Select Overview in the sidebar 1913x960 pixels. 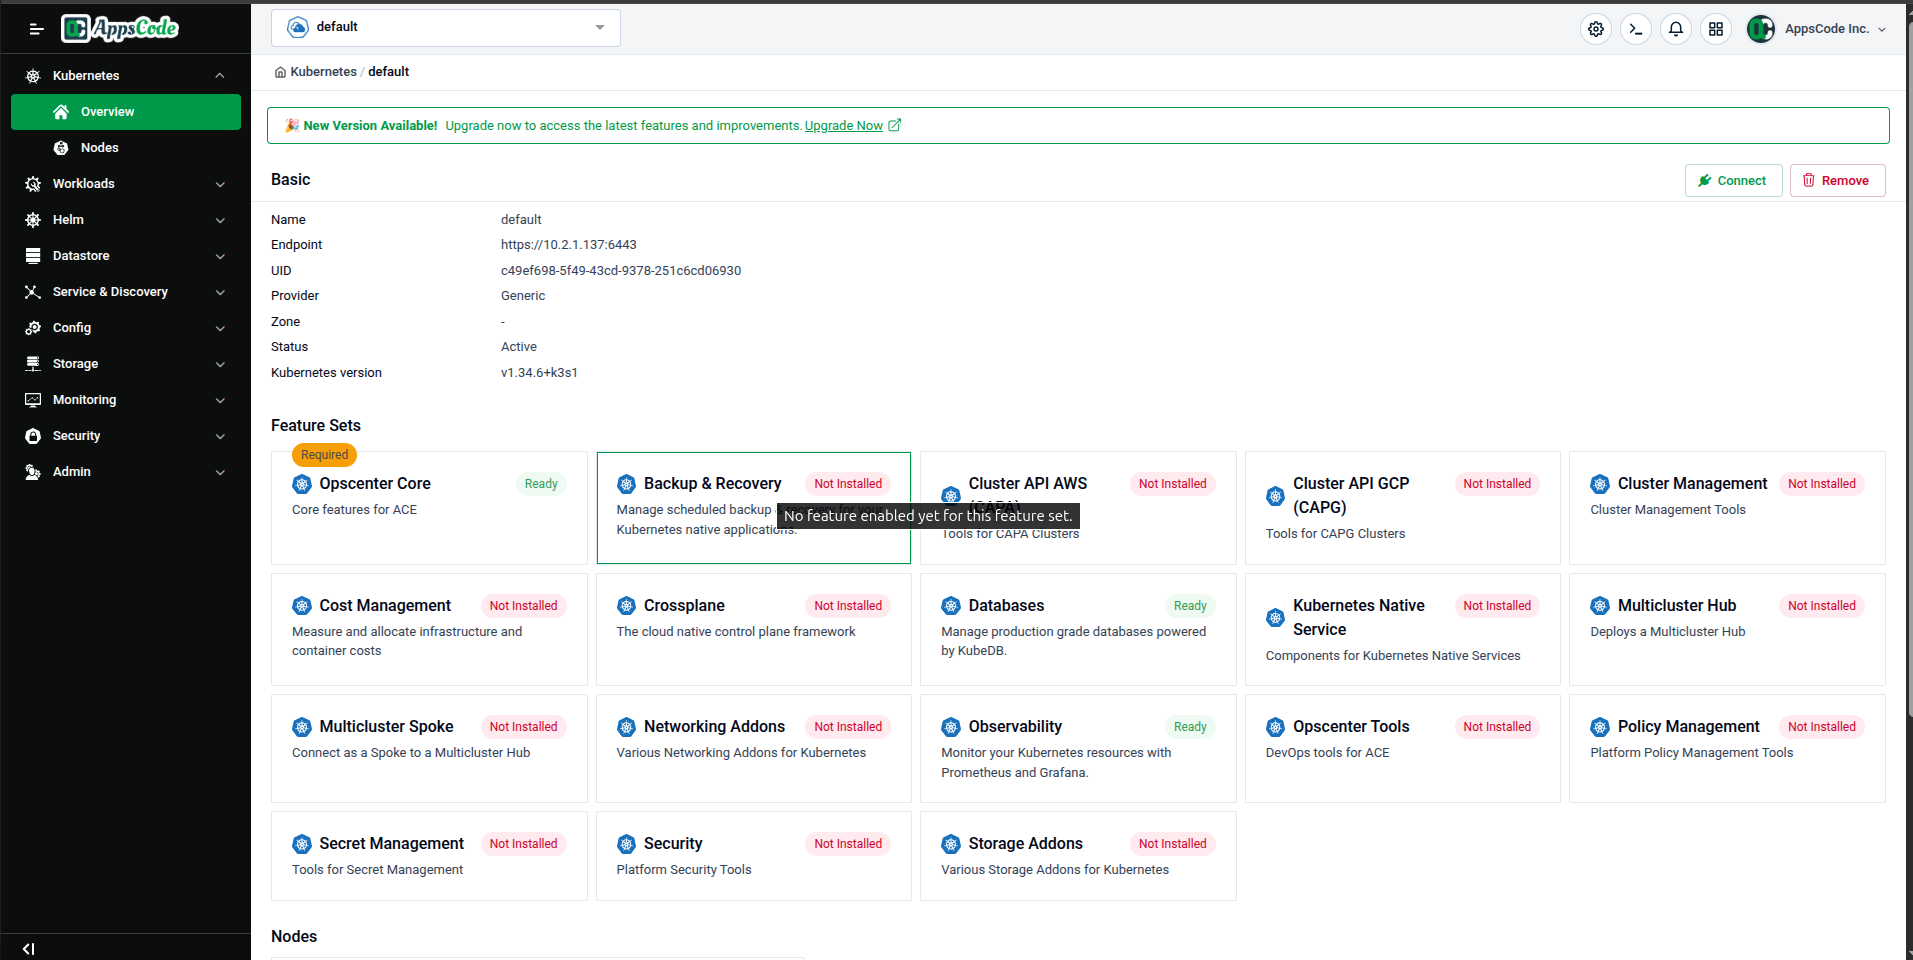108,111
